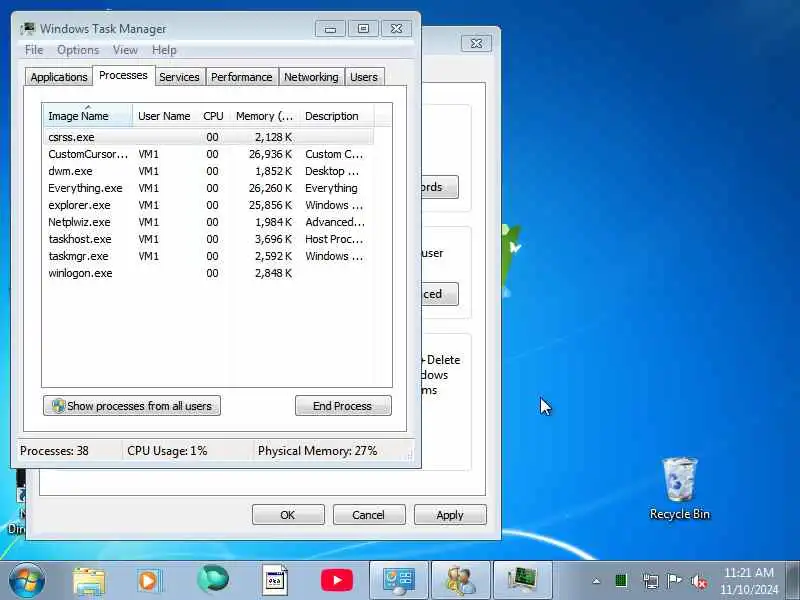Select the taskhost.exe process
The image size is (800, 600).
(209, 239)
